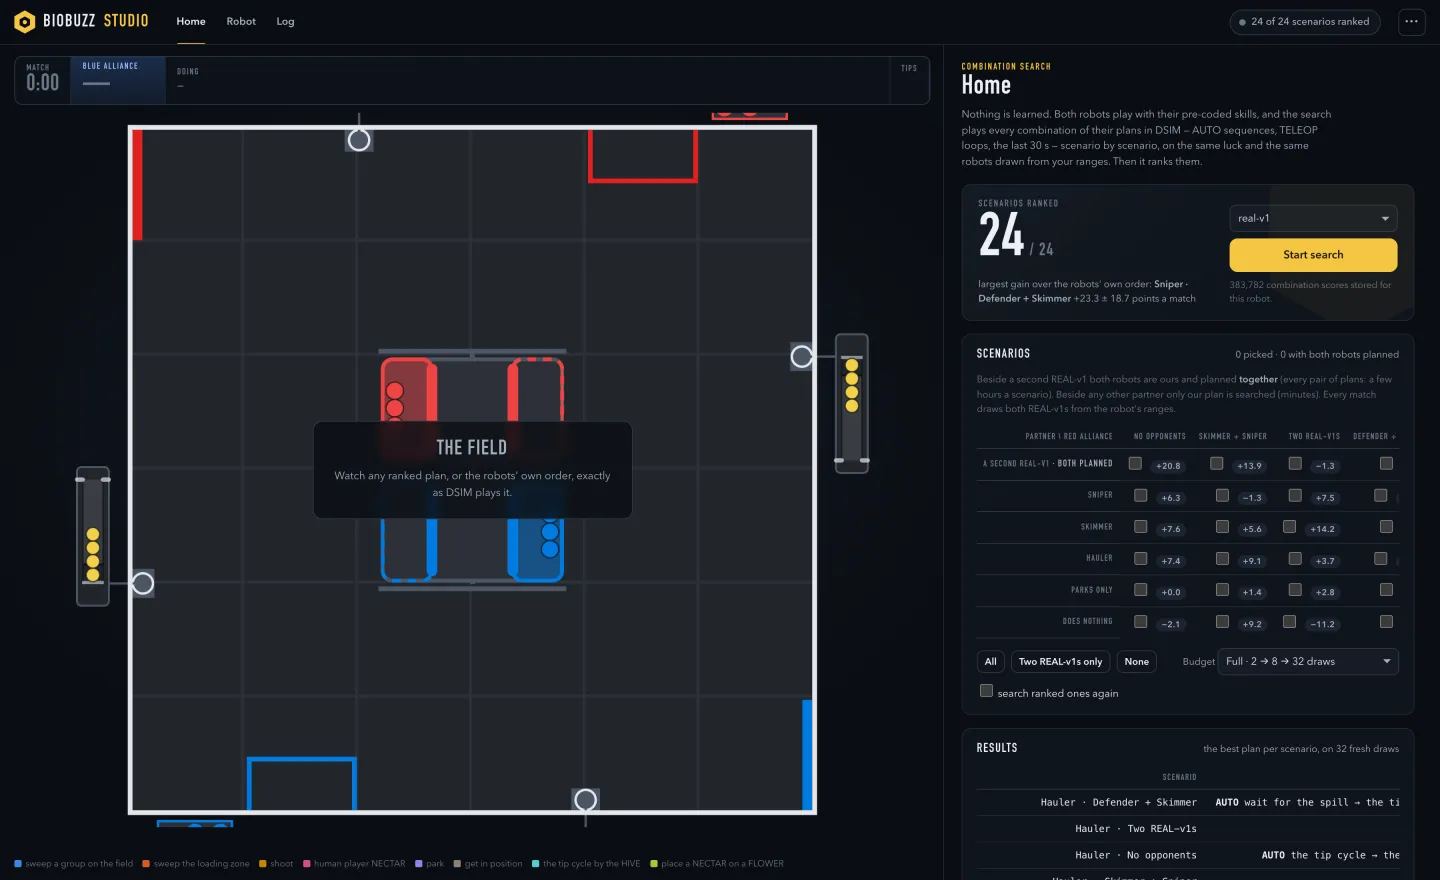
Task: Select the circle marker on the field's left wall
Action: (143, 583)
